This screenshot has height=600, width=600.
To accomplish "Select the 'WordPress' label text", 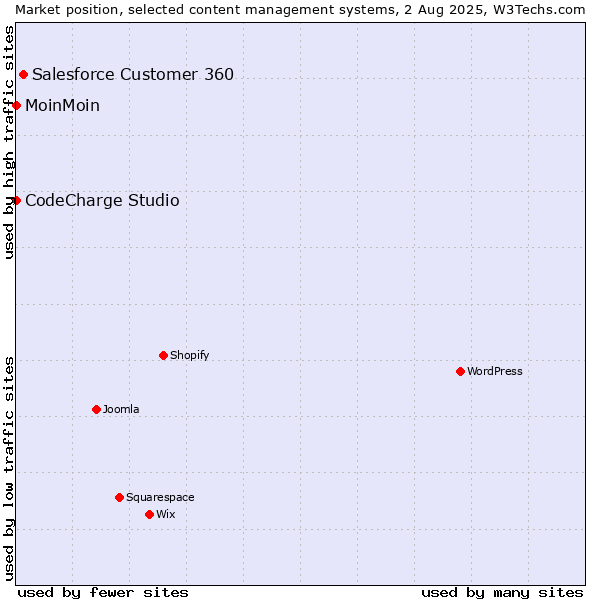I will click(x=494, y=371).
